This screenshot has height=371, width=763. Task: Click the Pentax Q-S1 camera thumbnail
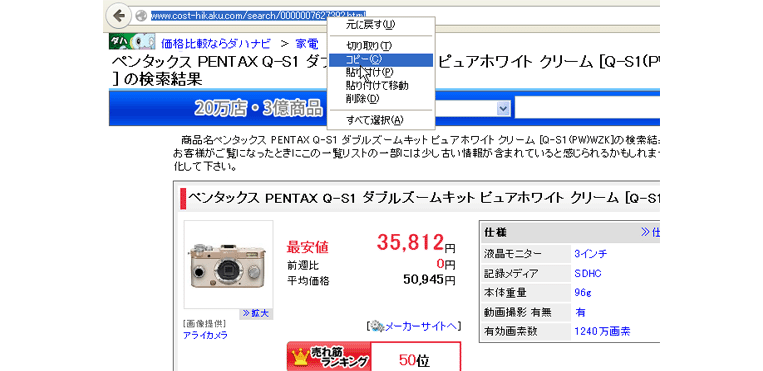pos(228,265)
